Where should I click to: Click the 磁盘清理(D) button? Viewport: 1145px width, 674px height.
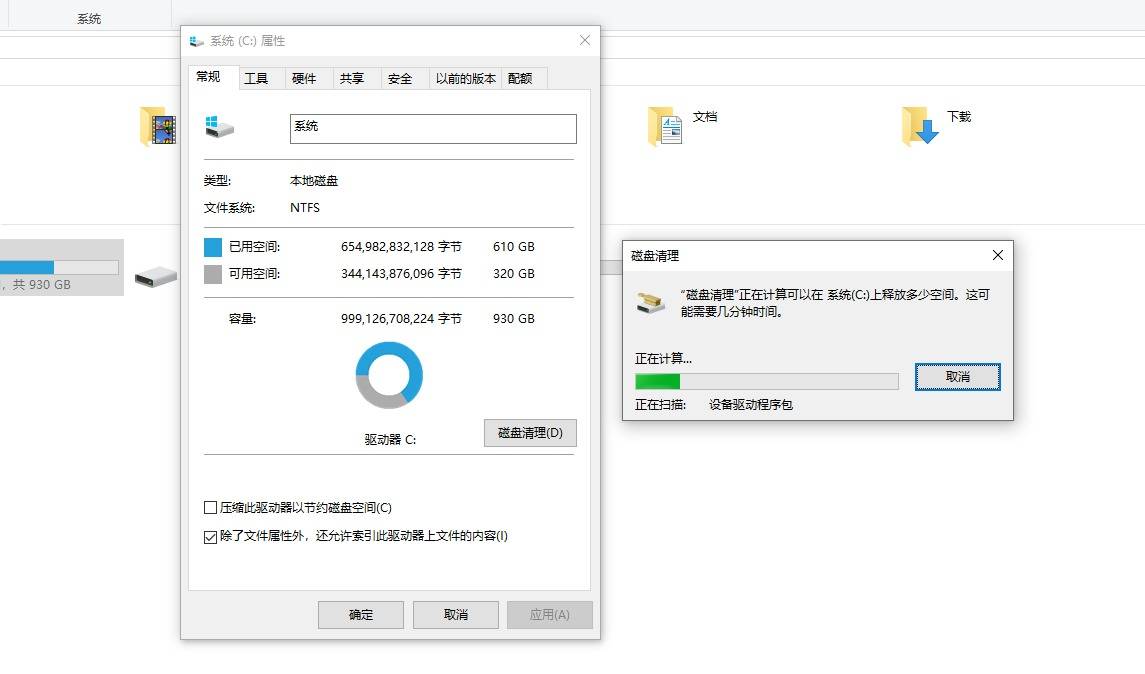(x=530, y=433)
